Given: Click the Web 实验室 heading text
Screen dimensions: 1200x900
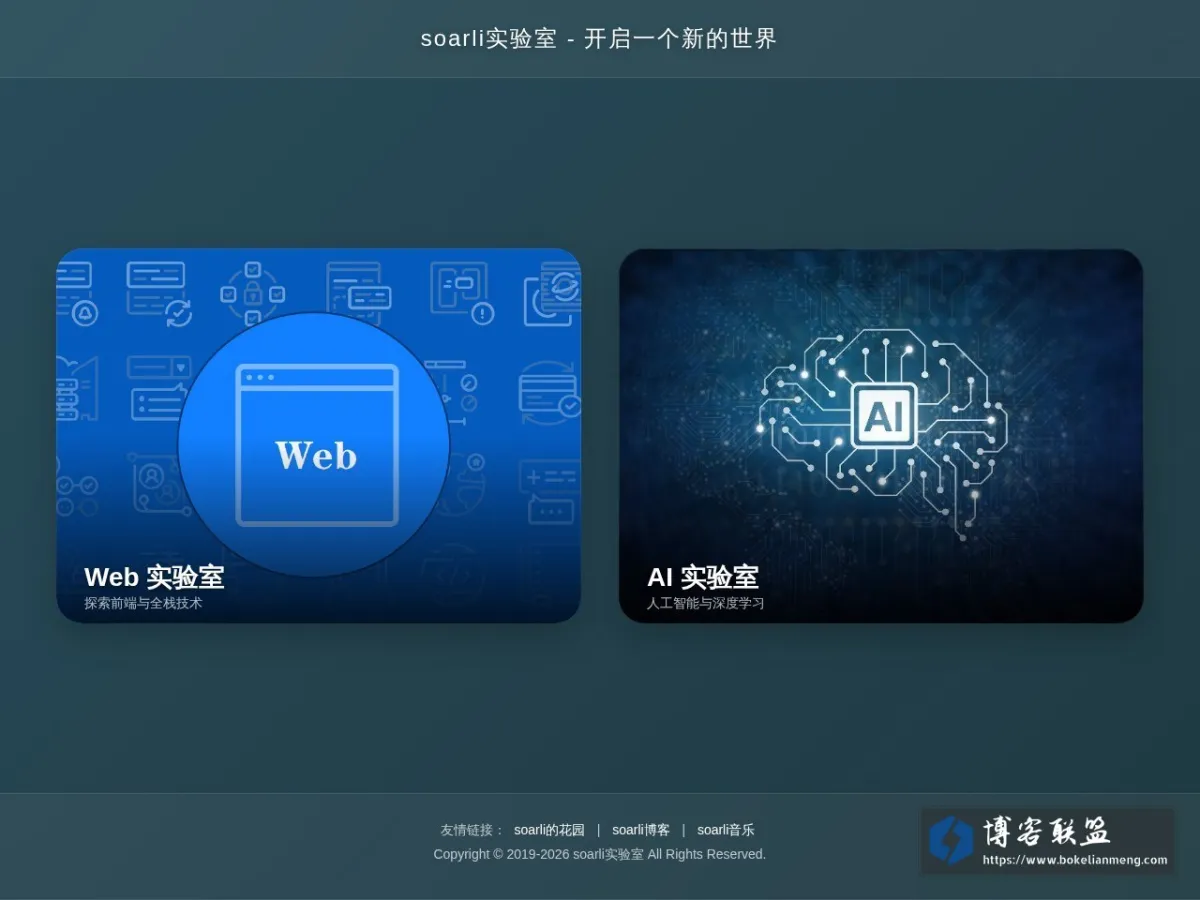Looking at the screenshot, I should (154, 577).
